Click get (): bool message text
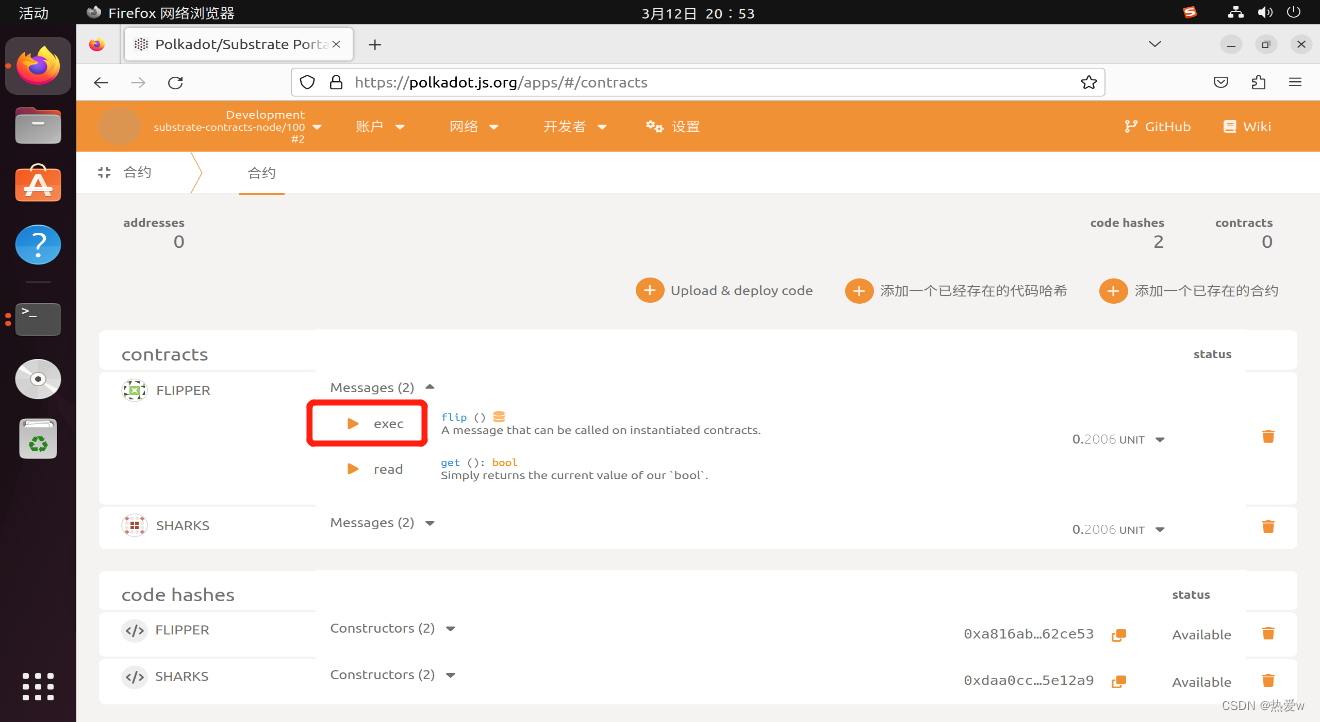Image resolution: width=1320 pixels, height=722 pixels. pyautogui.click(x=479, y=463)
